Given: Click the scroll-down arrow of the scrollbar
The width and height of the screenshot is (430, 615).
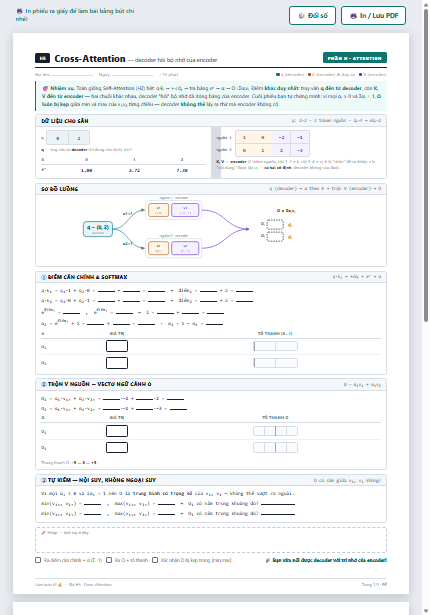Looking at the screenshot, I should 426,611.
